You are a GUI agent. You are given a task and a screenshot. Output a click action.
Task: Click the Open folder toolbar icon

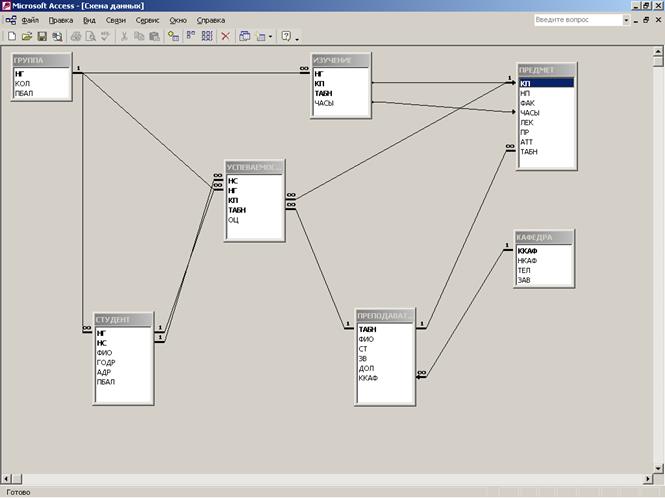[27, 36]
